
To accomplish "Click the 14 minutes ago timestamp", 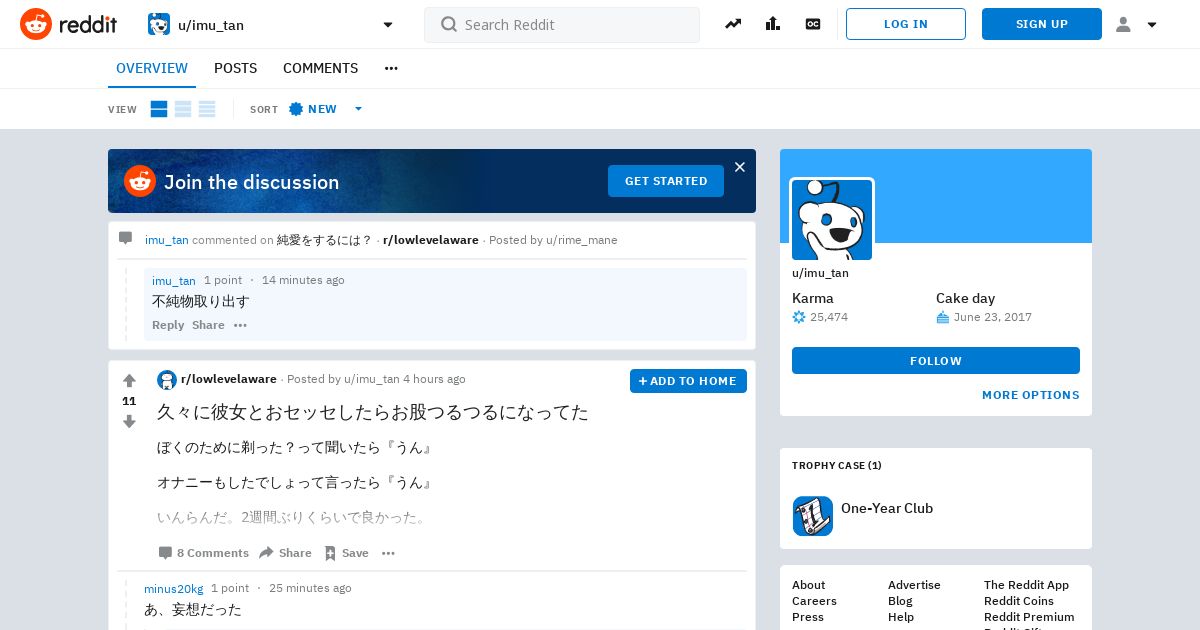I will [x=303, y=280].
